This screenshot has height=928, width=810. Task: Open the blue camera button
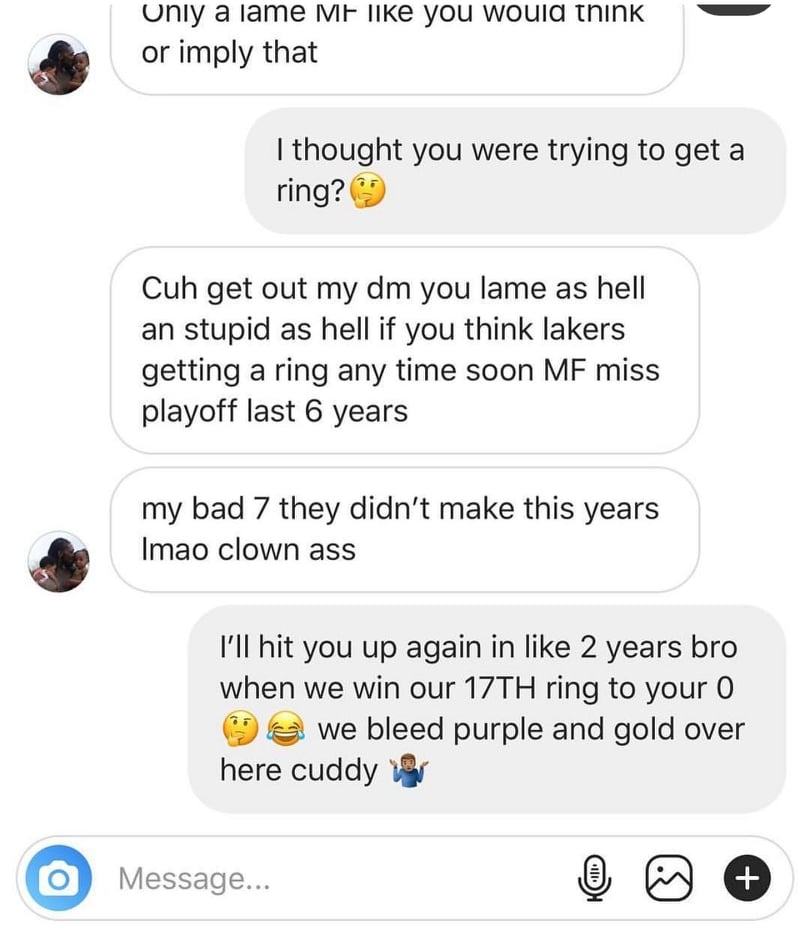(59, 878)
